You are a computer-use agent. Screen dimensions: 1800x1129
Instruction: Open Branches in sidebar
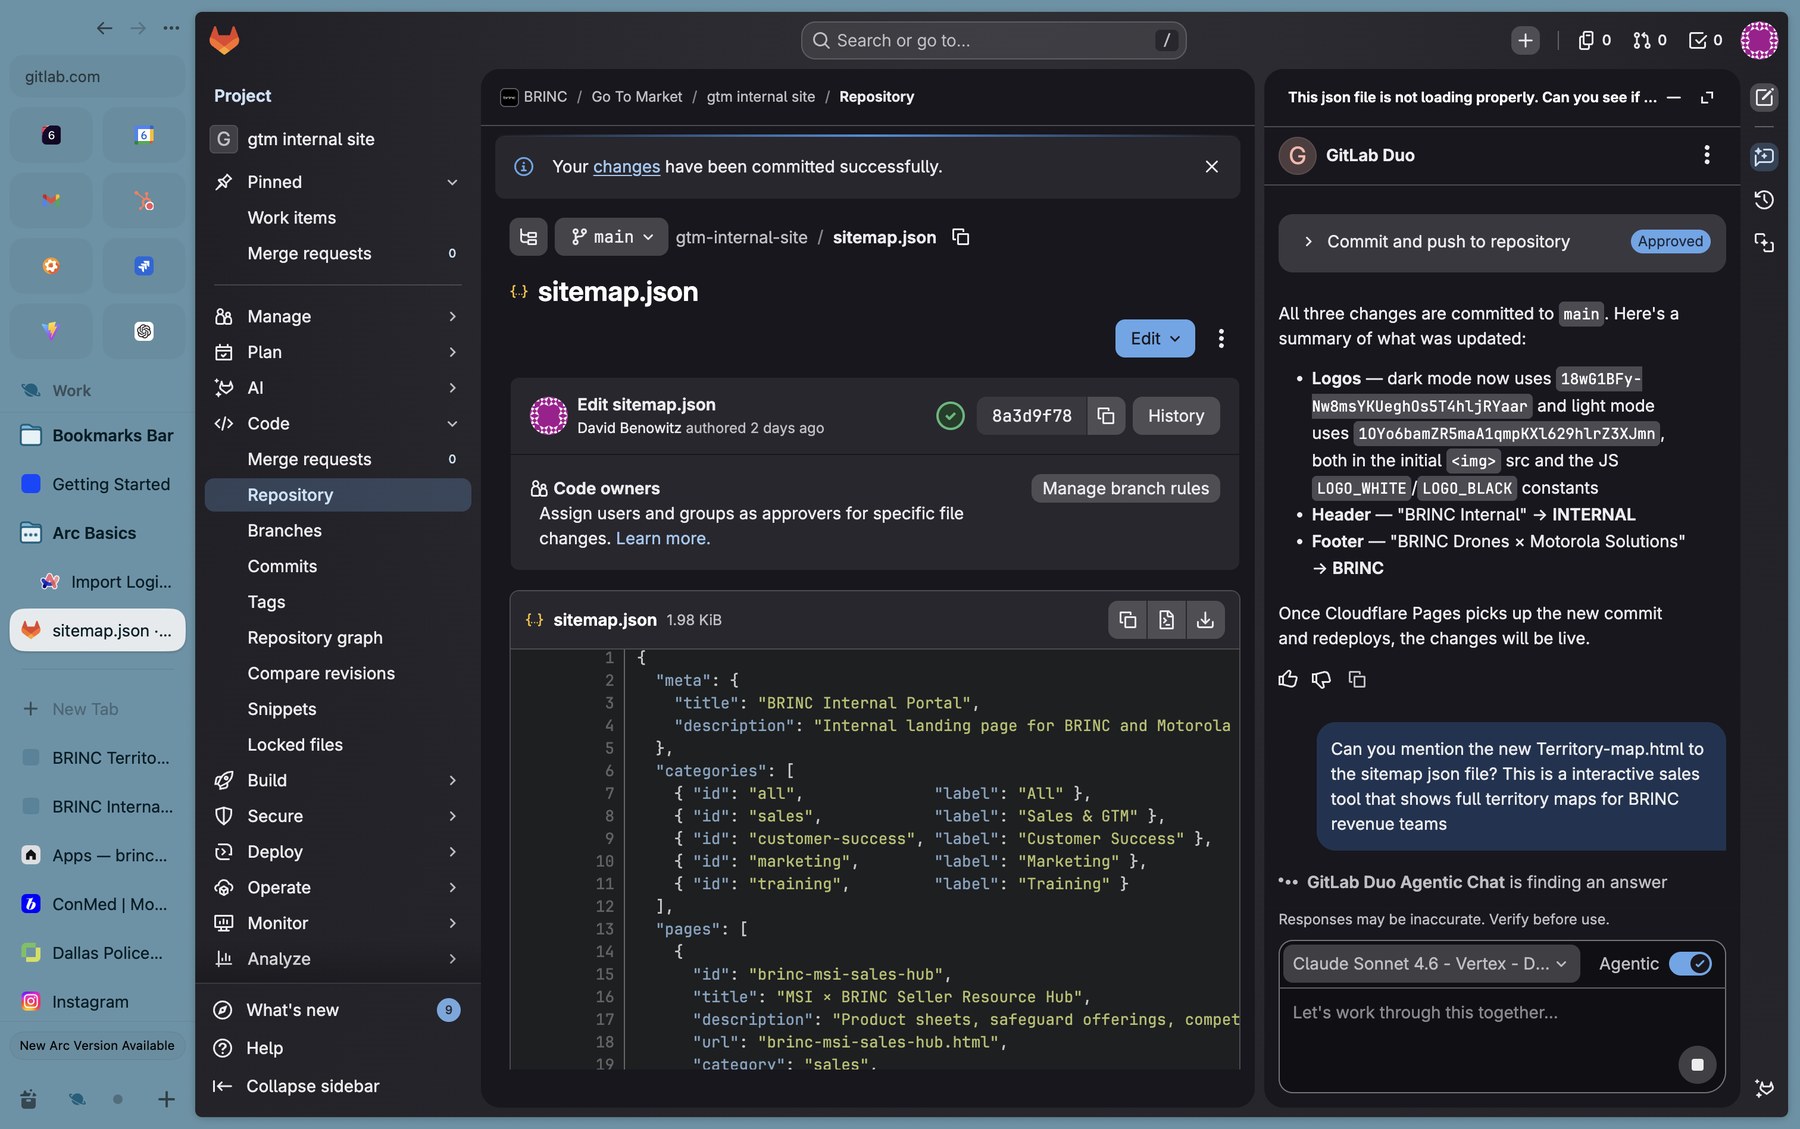point(338,531)
